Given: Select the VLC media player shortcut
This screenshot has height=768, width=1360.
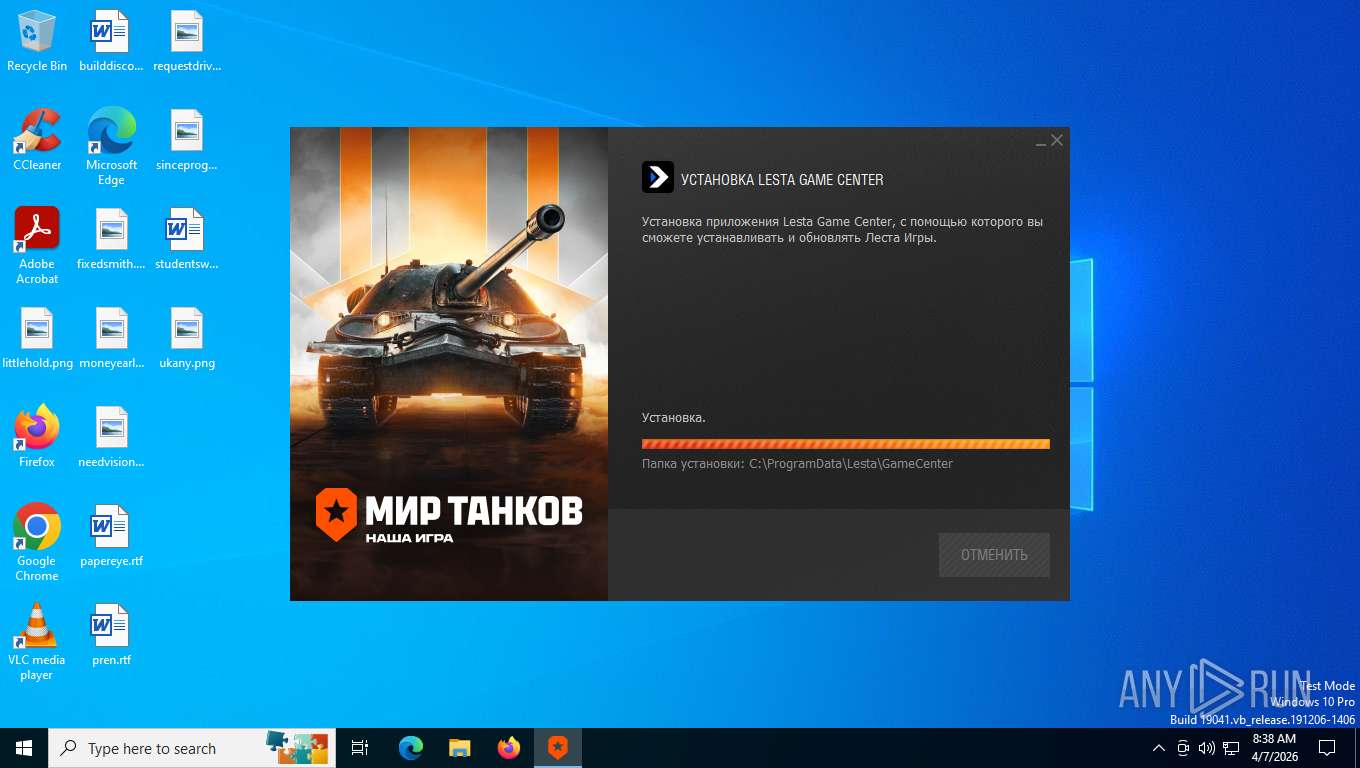Looking at the screenshot, I should point(37,642).
